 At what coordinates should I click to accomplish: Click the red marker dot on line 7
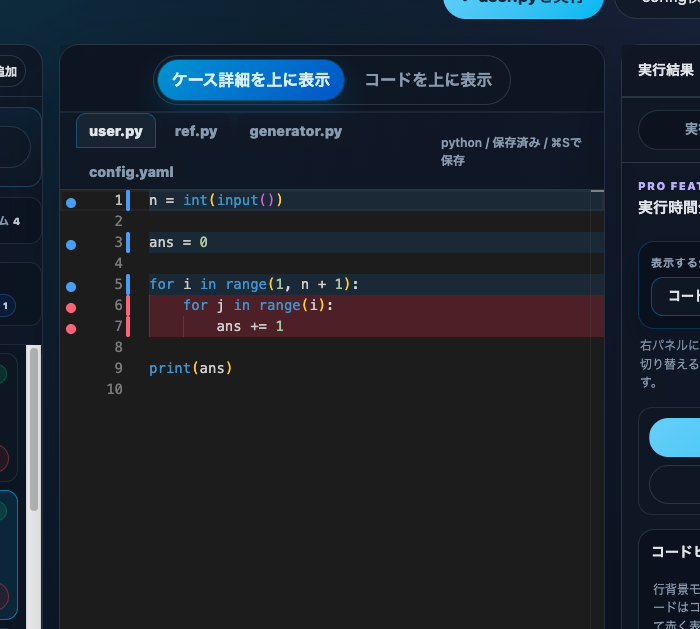(71, 329)
